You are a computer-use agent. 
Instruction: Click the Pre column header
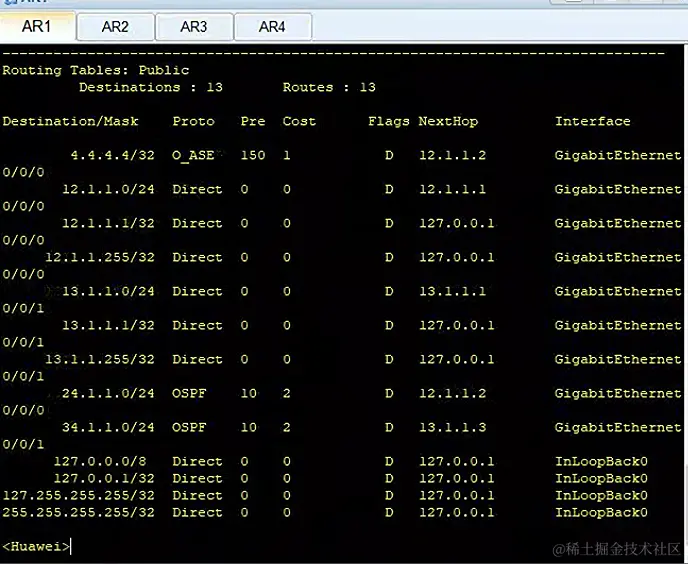(253, 122)
